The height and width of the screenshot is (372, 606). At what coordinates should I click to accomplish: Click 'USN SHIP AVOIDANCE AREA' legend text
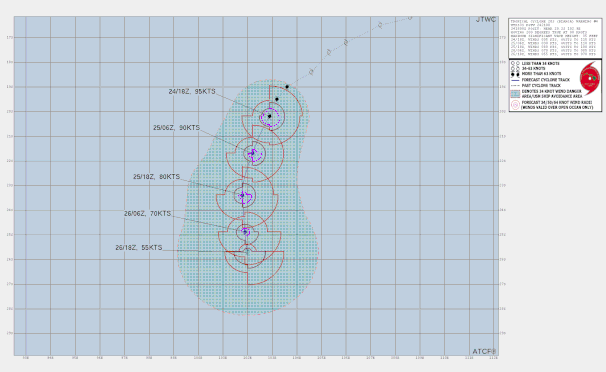557,96
